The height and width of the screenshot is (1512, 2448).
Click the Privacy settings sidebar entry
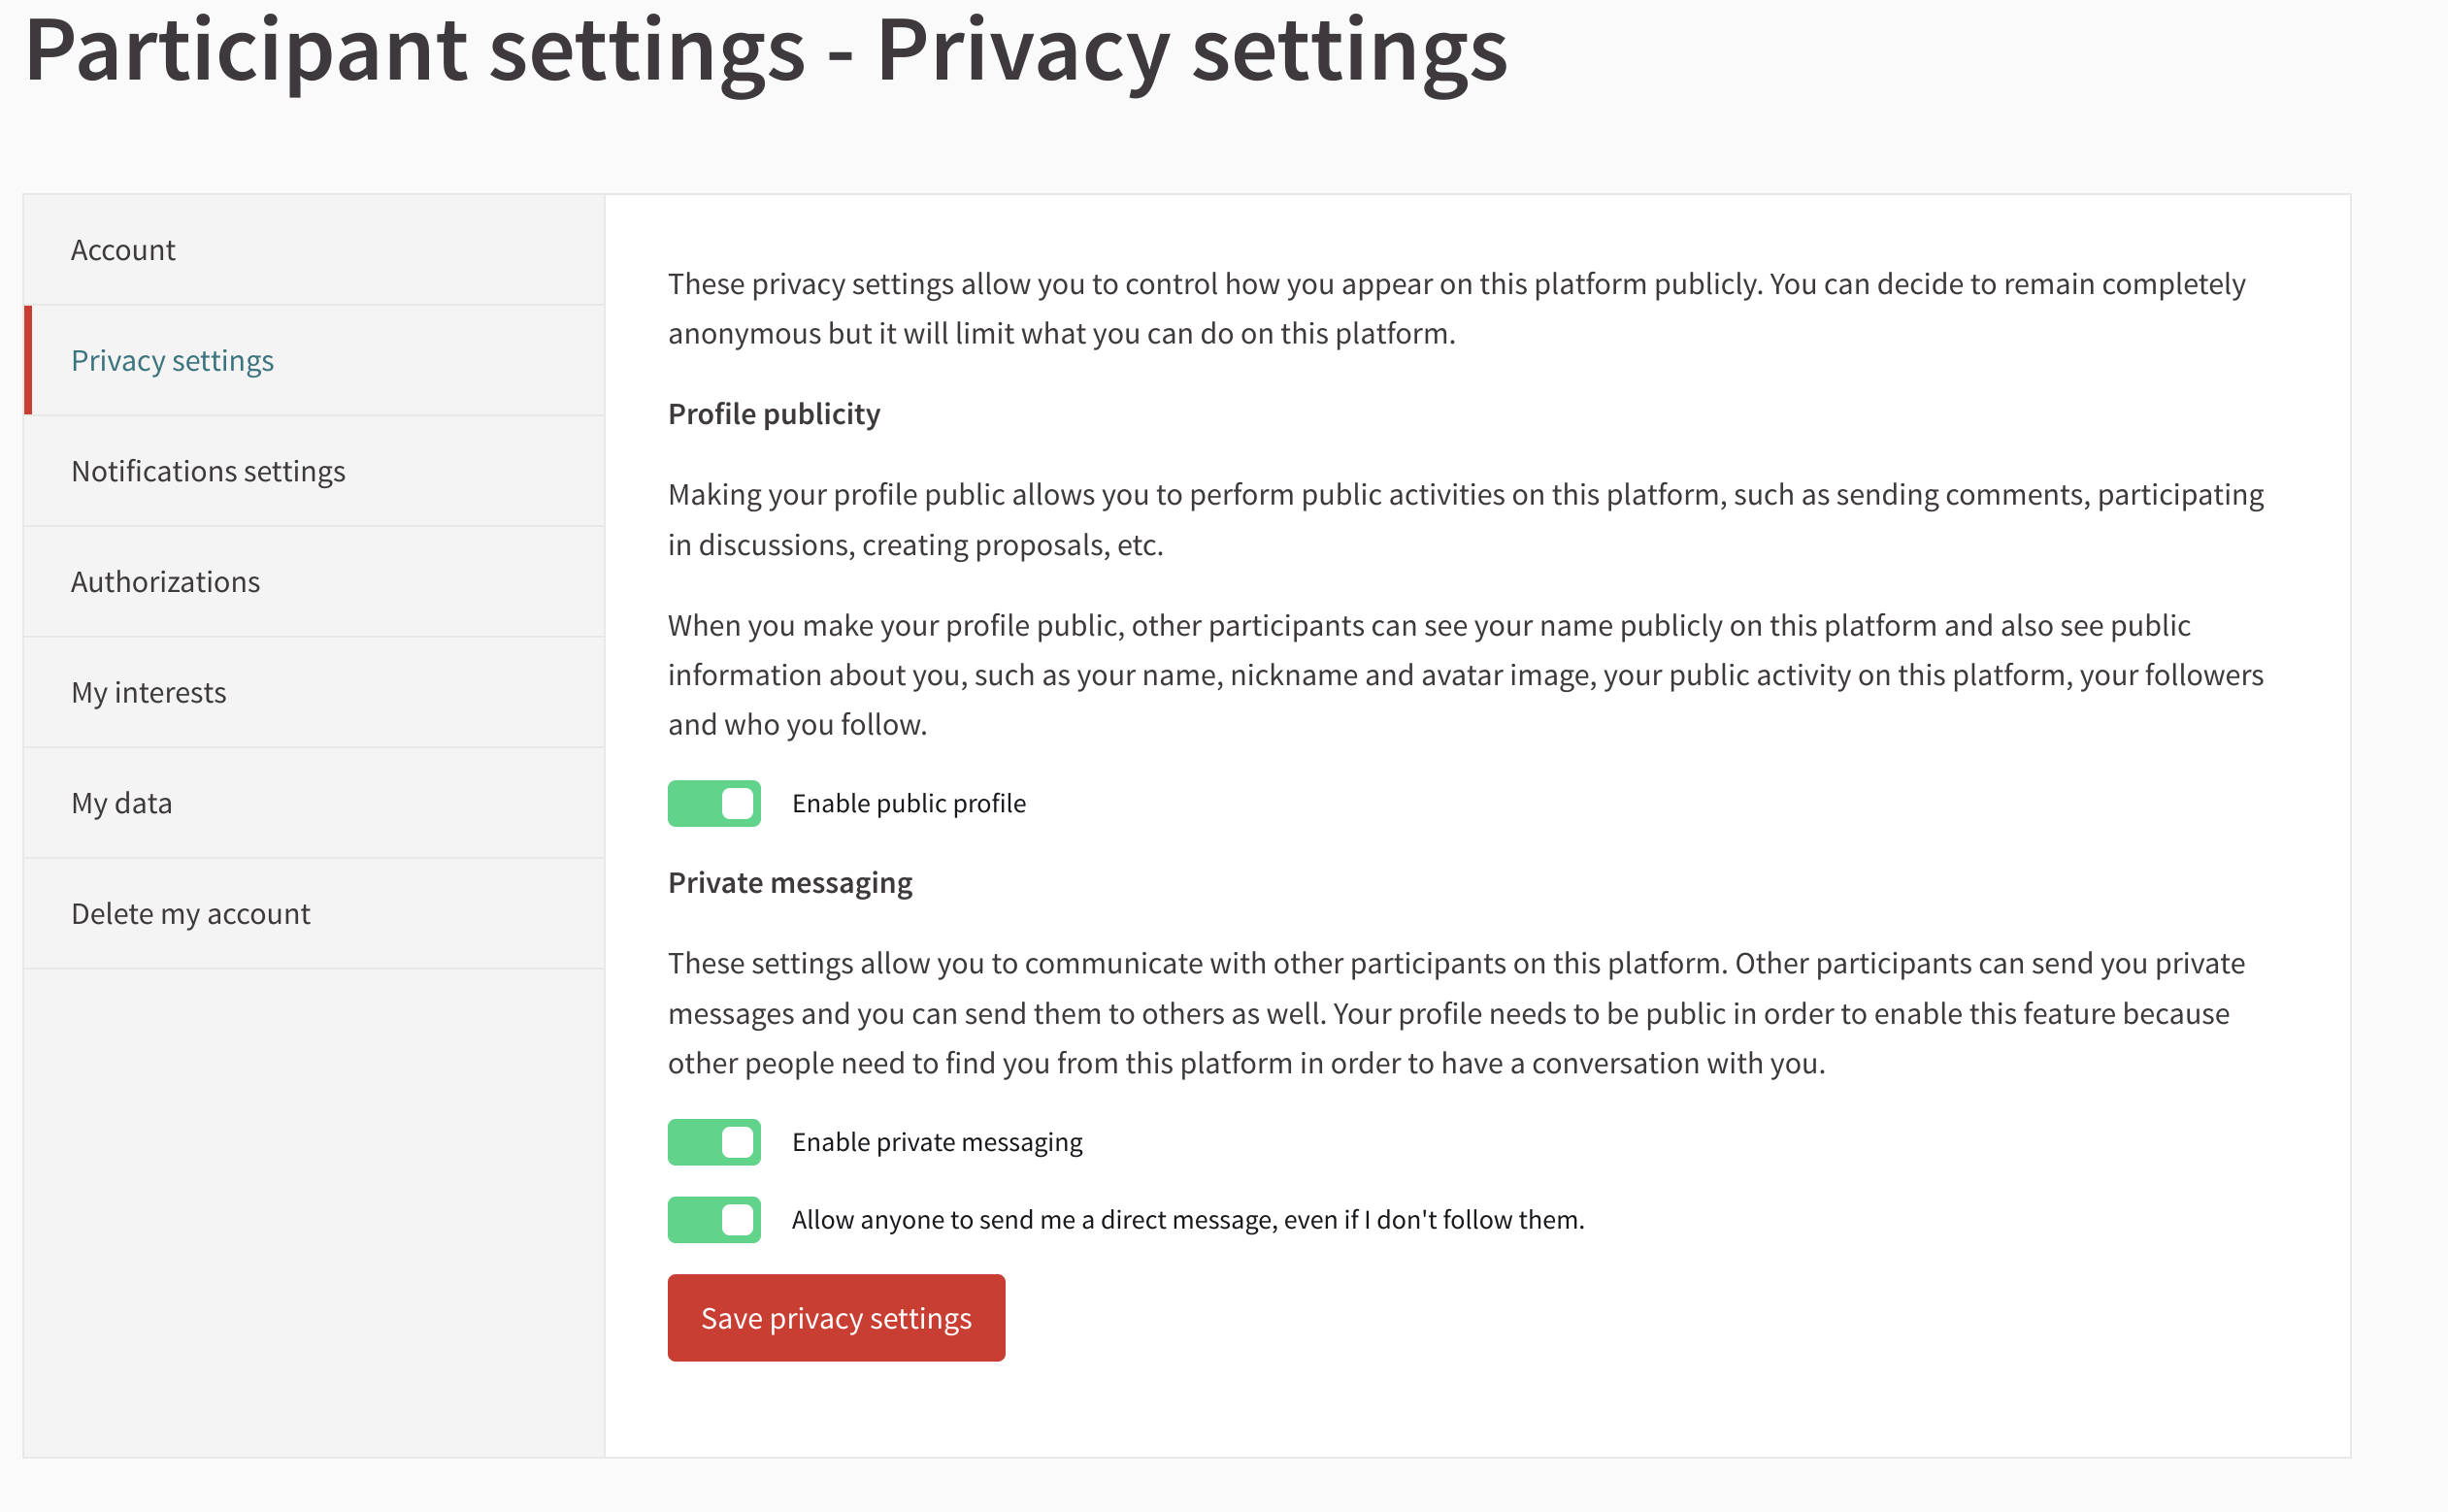(x=173, y=360)
